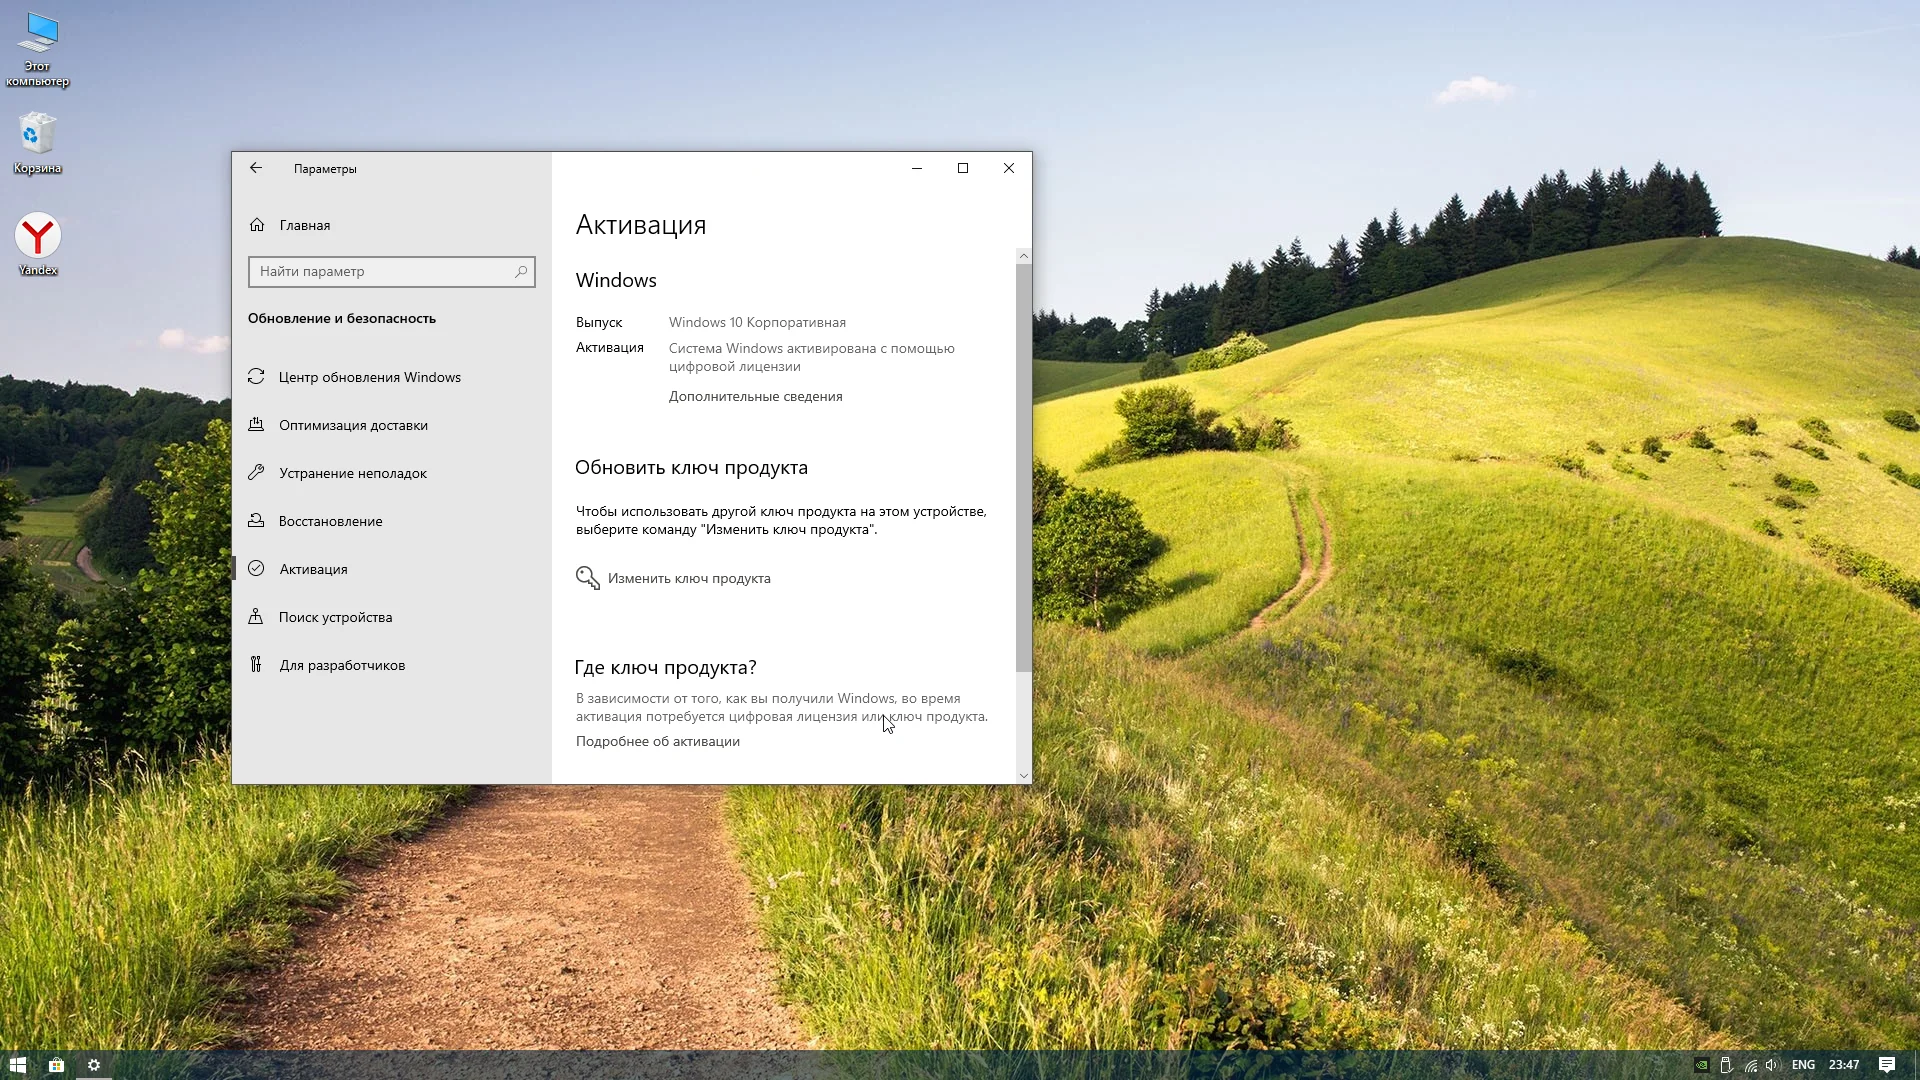Open Устранение неполадок wrench item

[352, 473]
